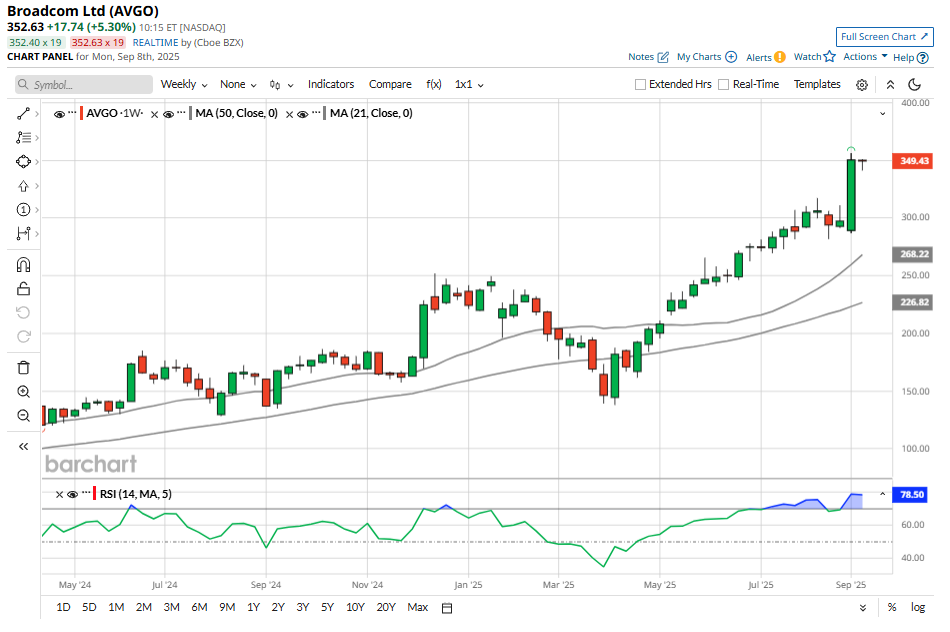Screen dimensions: 950x632
Task: Open the Full Screen Chart
Action: point(885,37)
